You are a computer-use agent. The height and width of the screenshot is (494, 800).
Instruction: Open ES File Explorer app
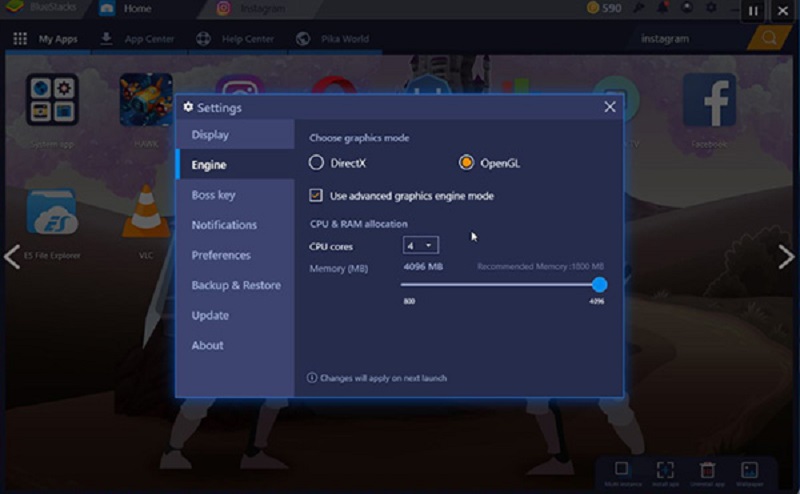coord(52,211)
